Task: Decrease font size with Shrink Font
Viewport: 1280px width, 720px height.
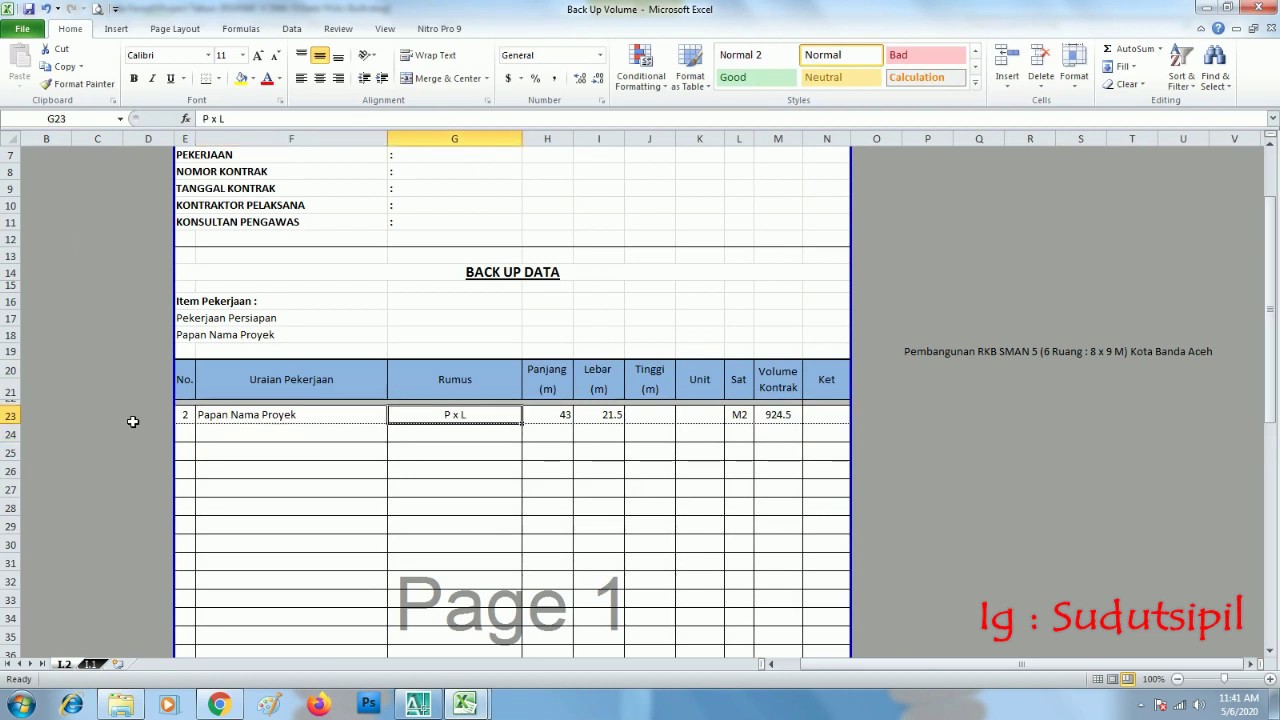Action: point(275,55)
